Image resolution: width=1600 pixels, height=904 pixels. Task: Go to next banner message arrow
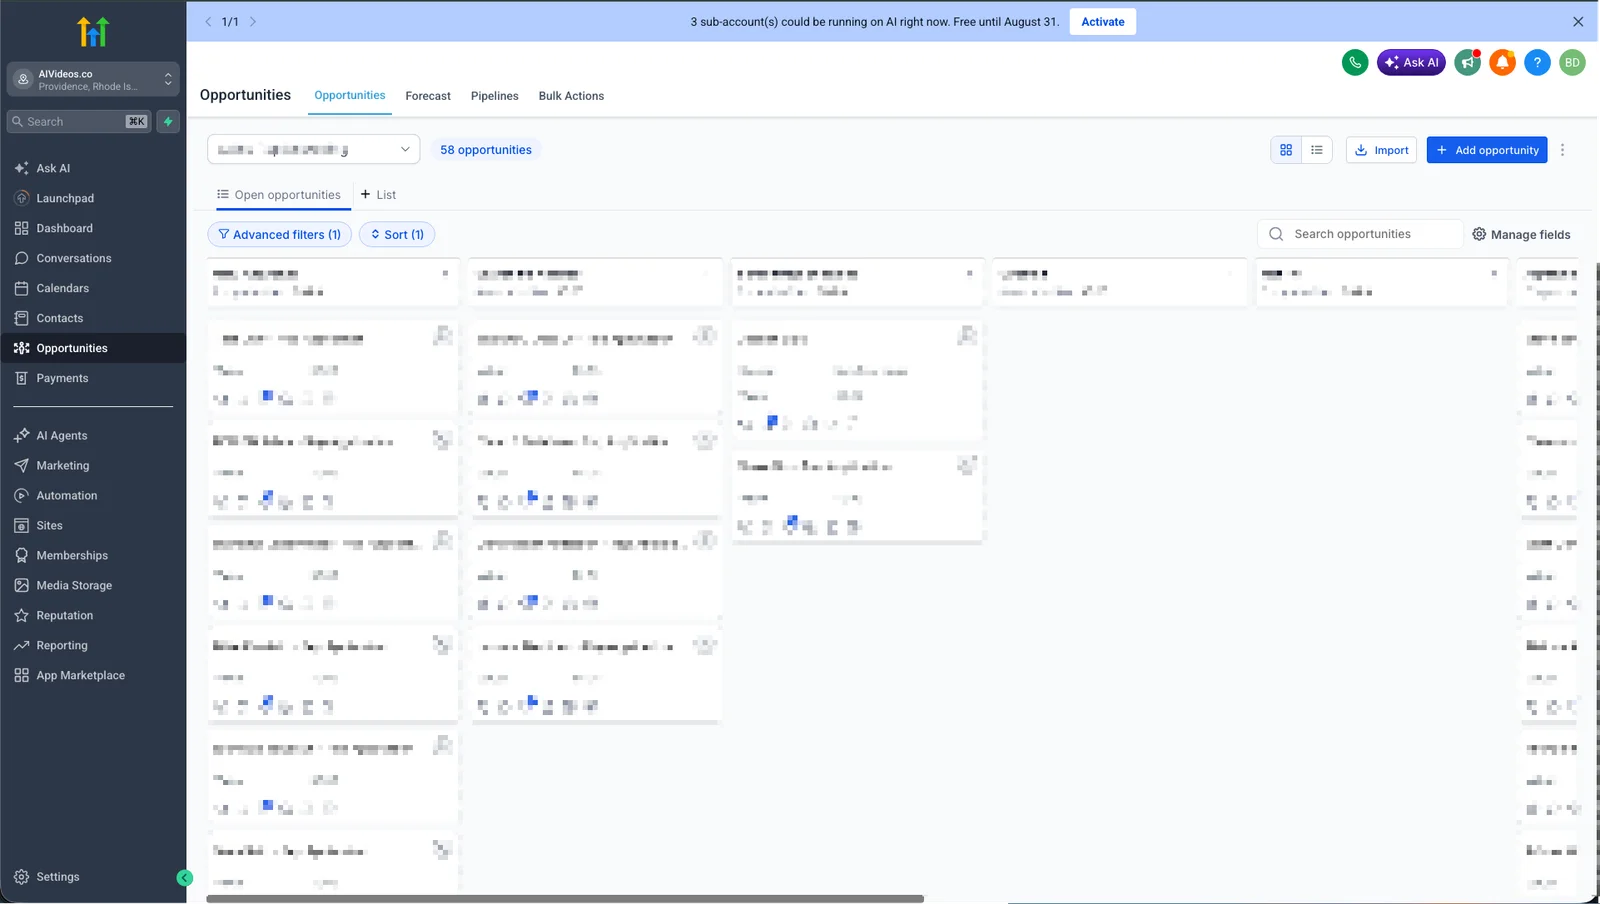[x=253, y=21]
